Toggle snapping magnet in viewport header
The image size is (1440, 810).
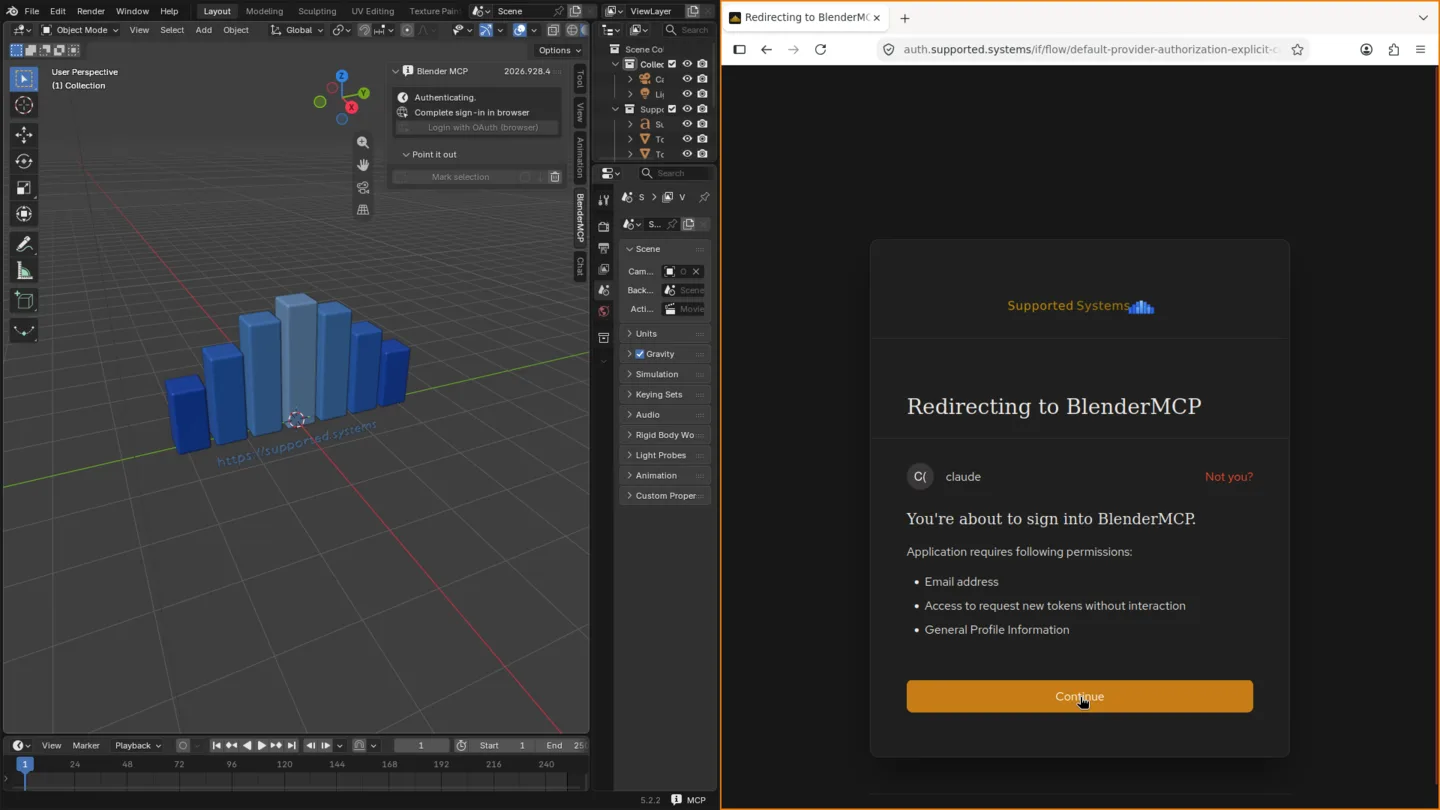point(364,30)
